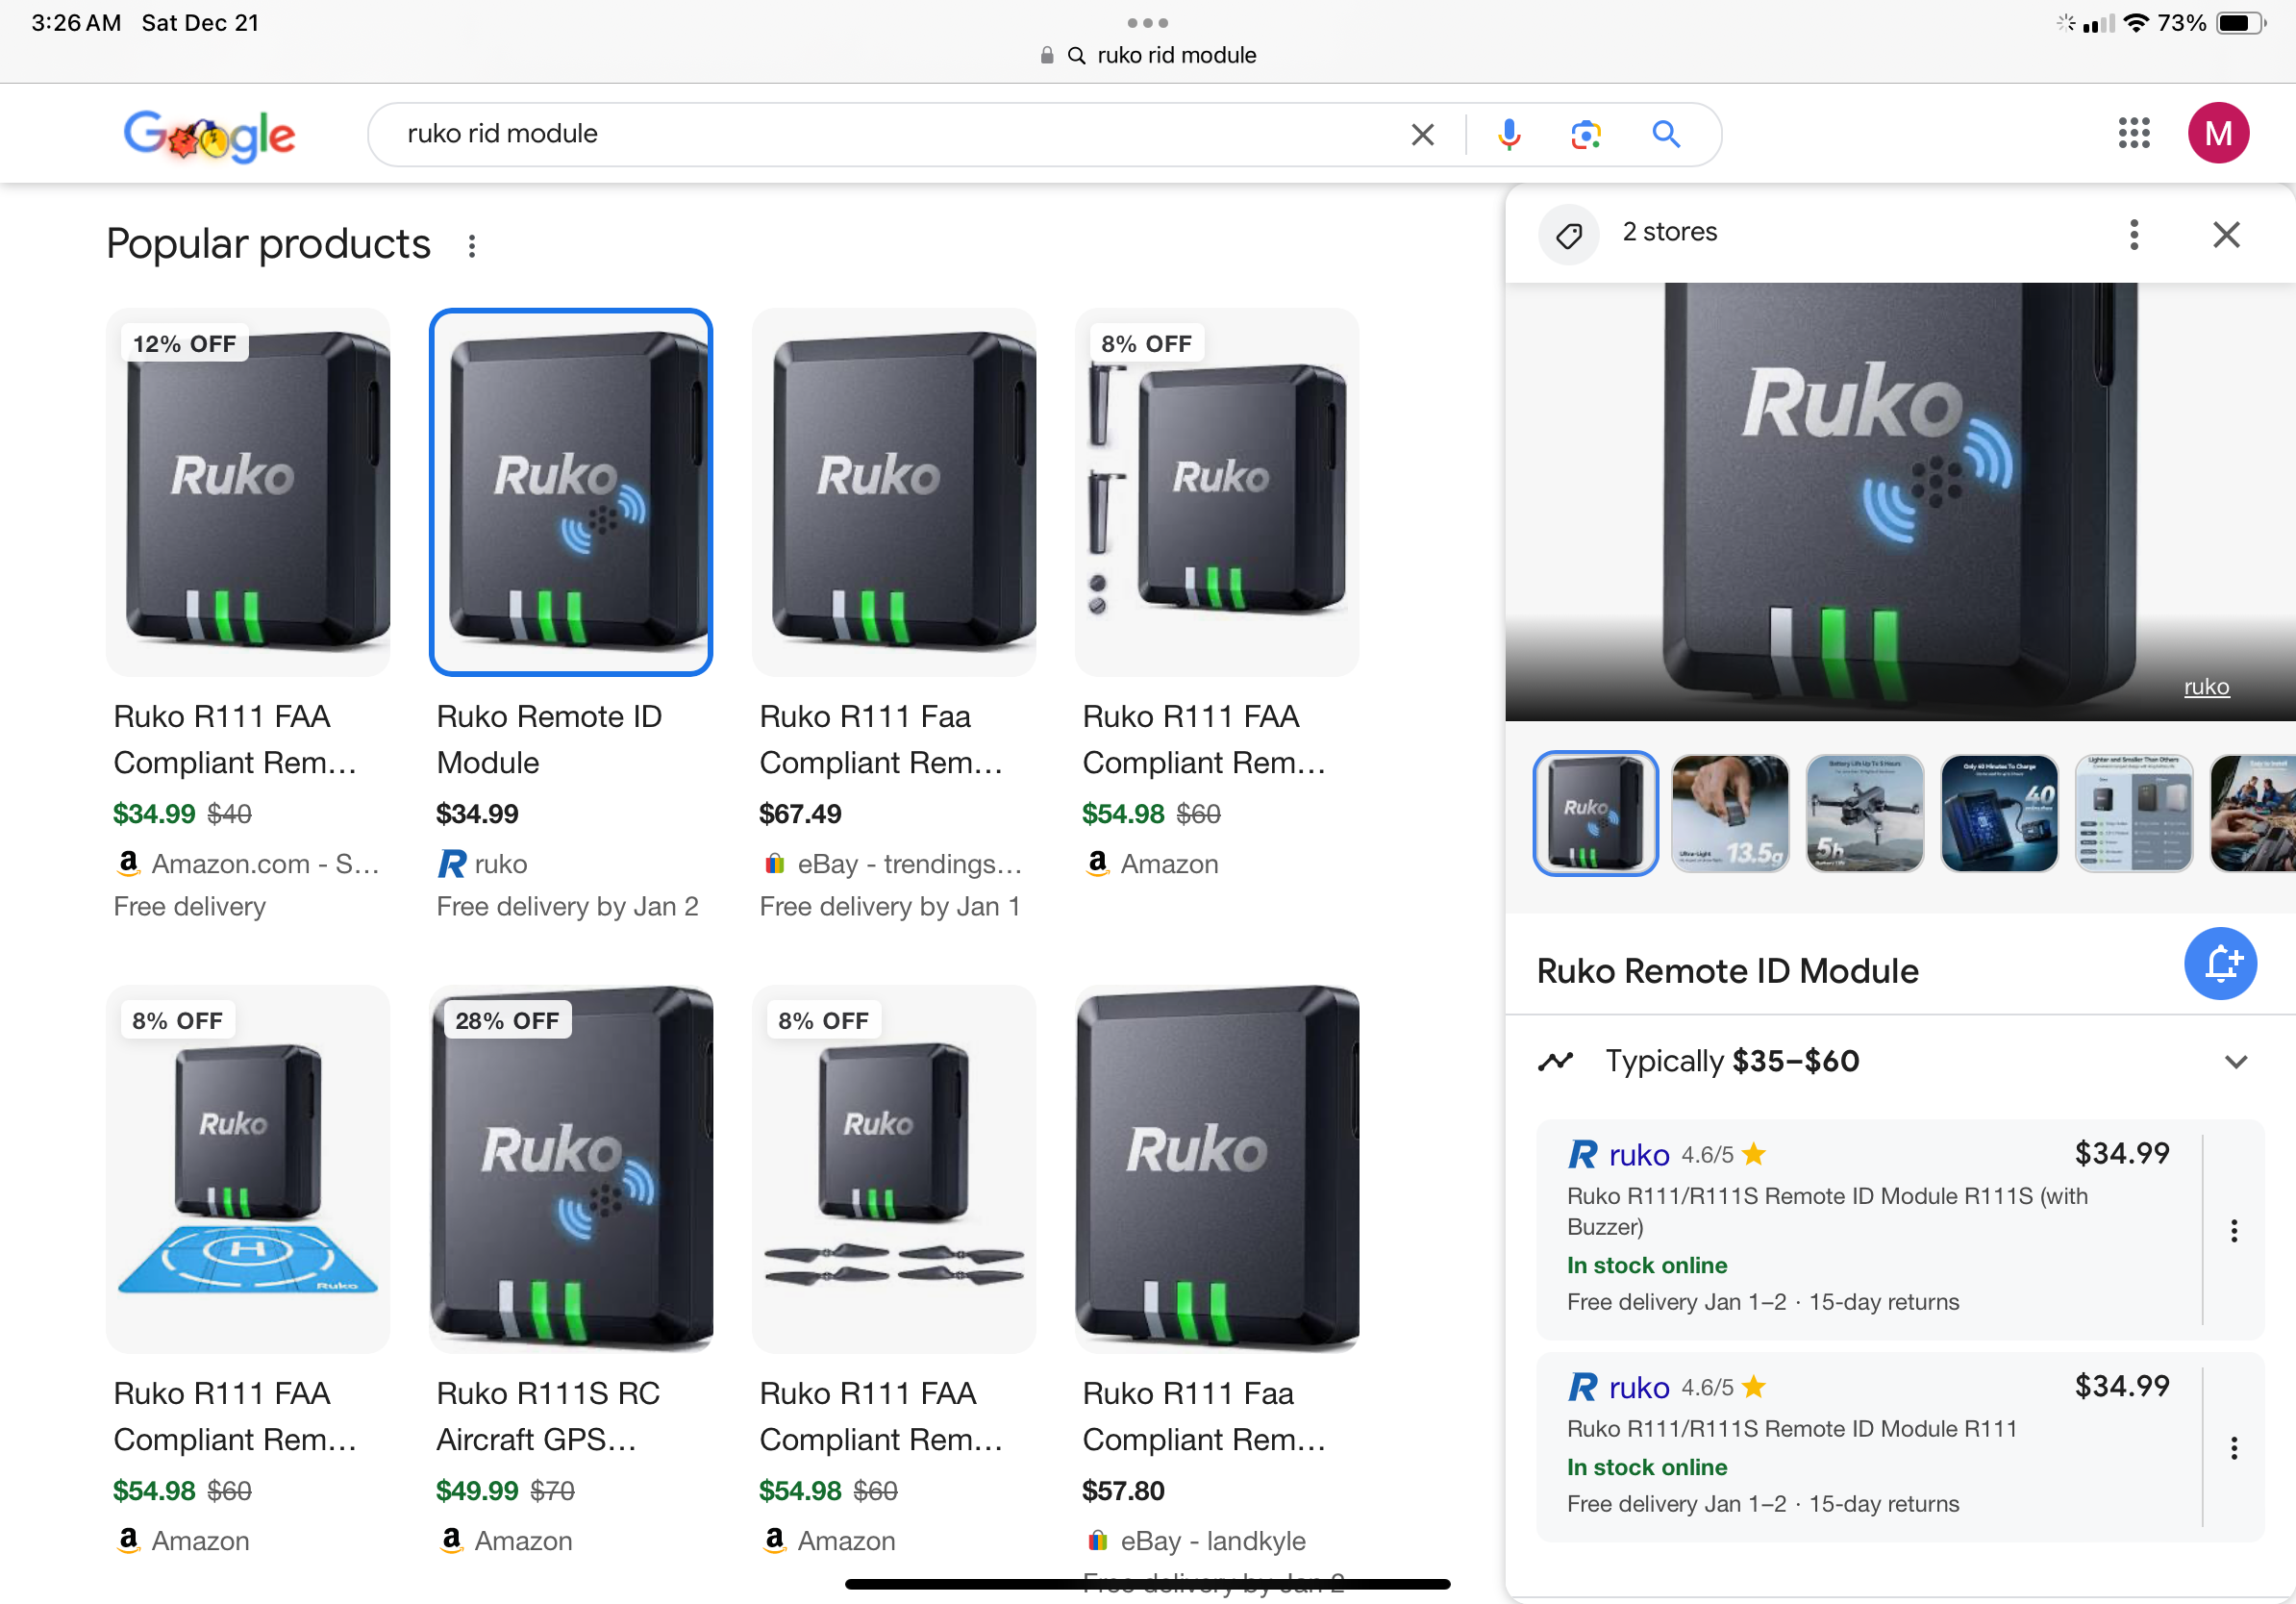Open the Ruko R111 with propellers image

pos(893,1169)
